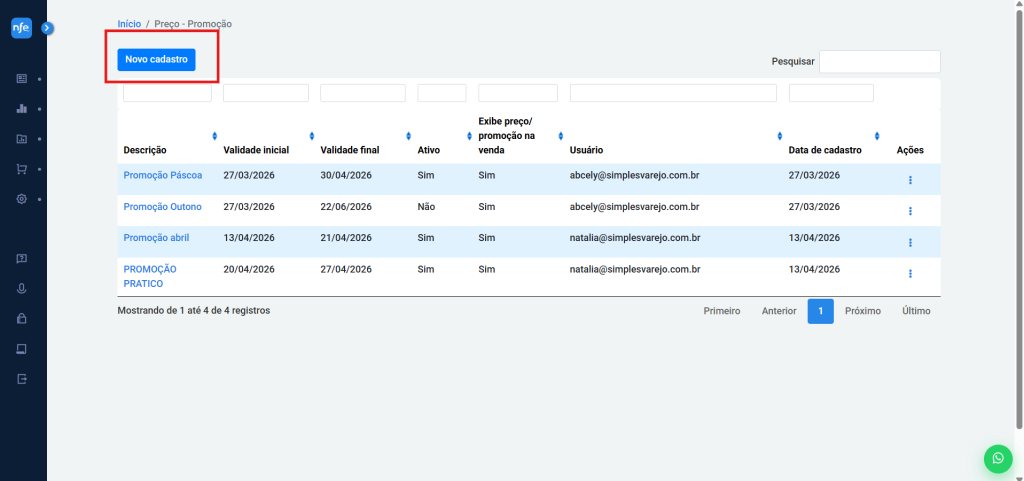Open the bar chart reports sidebar icon
The height and width of the screenshot is (481, 1024).
(21, 108)
